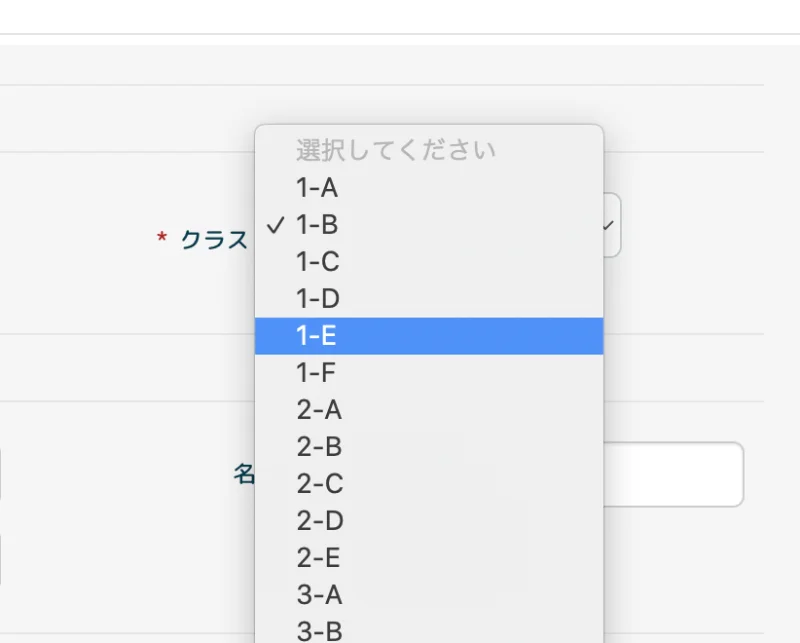
Task: Choose class 2-A
Action: point(429,410)
